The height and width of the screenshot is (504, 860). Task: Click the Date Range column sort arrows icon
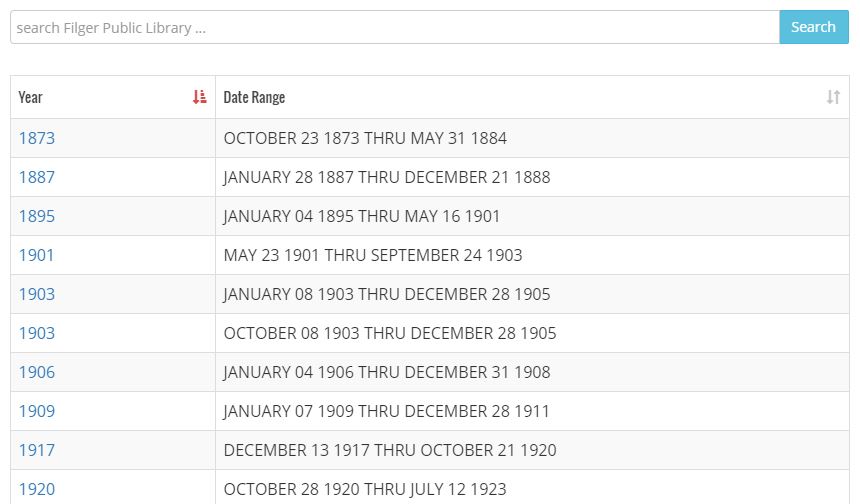coord(833,97)
